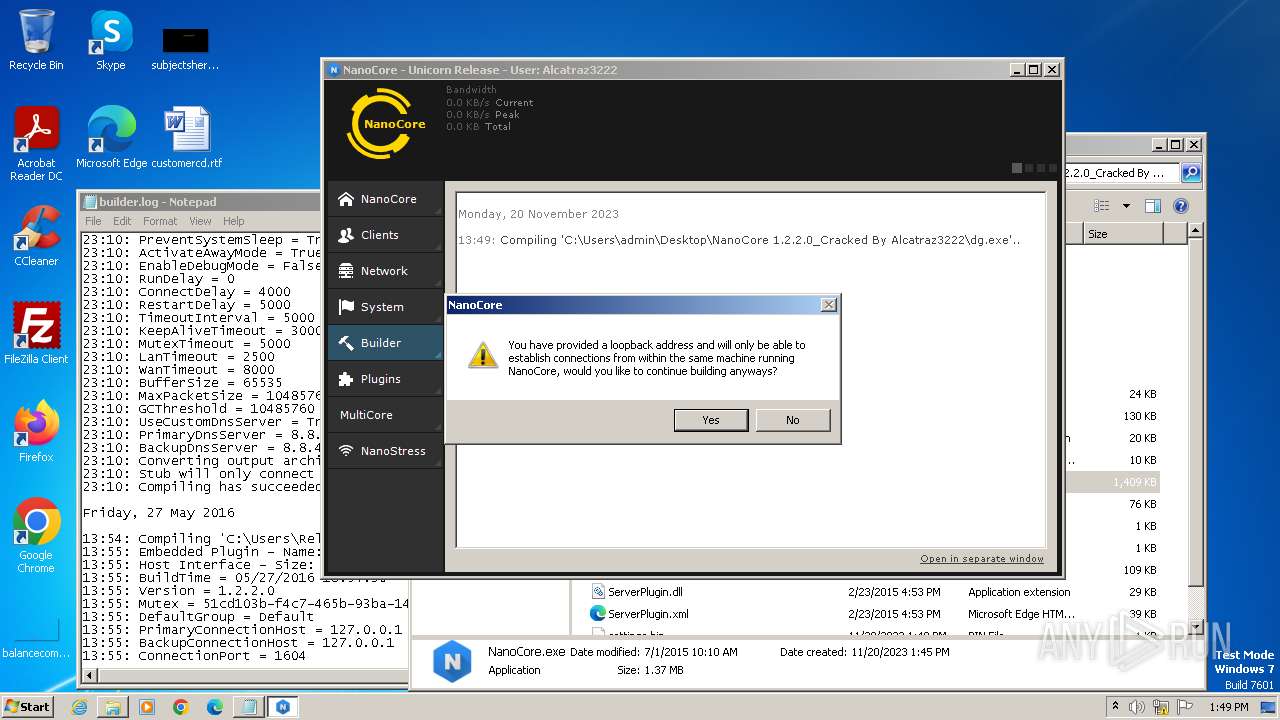The width and height of the screenshot is (1280, 720).
Task: Click the puzzle icon beside Plugins
Action: 346,379
